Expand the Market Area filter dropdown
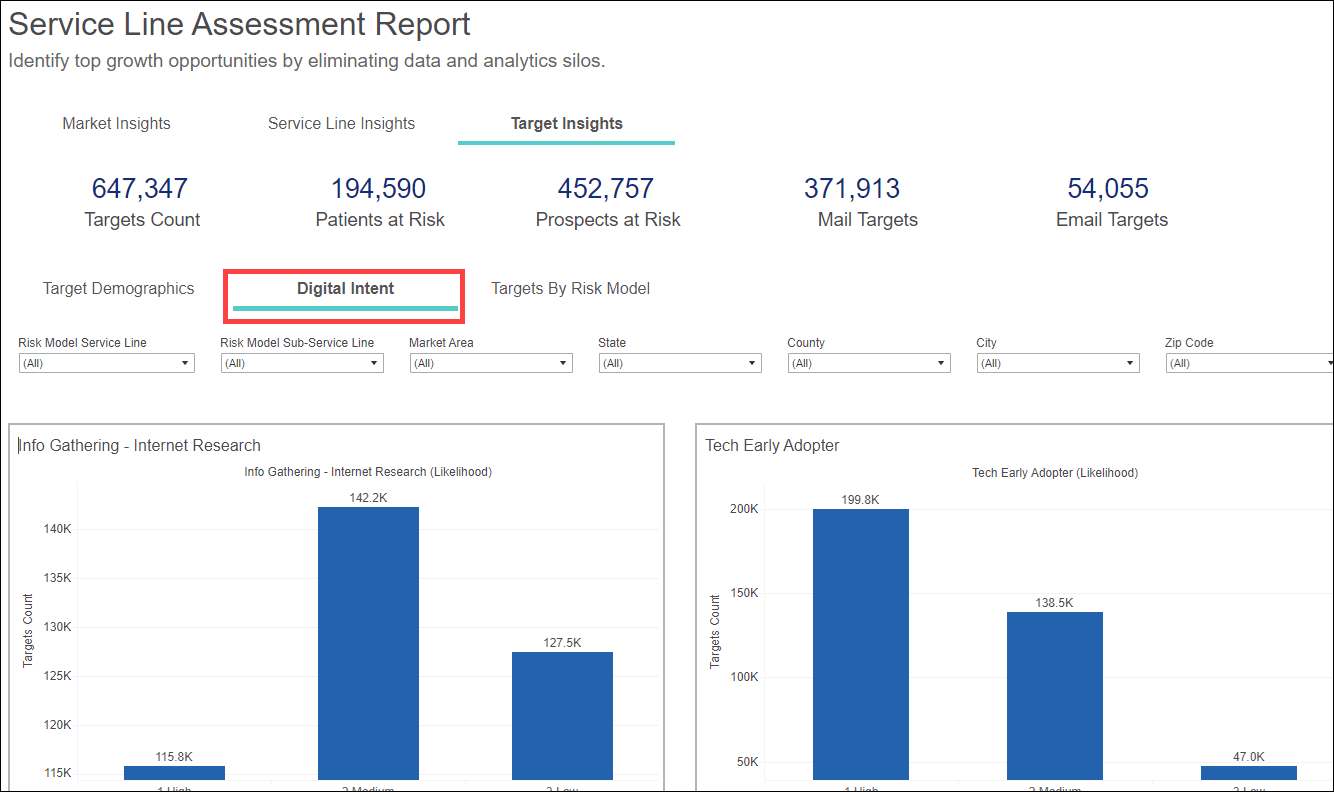 point(491,364)
